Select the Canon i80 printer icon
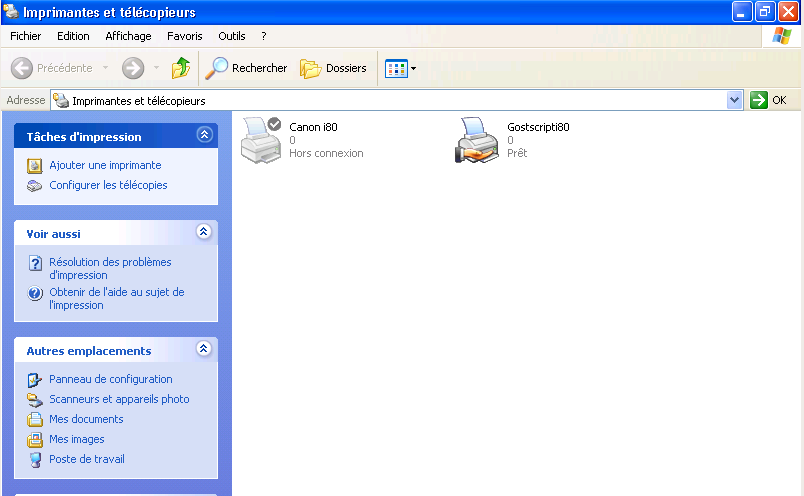The width and height of the screenshot is (804, 496). tap(261, 140)
